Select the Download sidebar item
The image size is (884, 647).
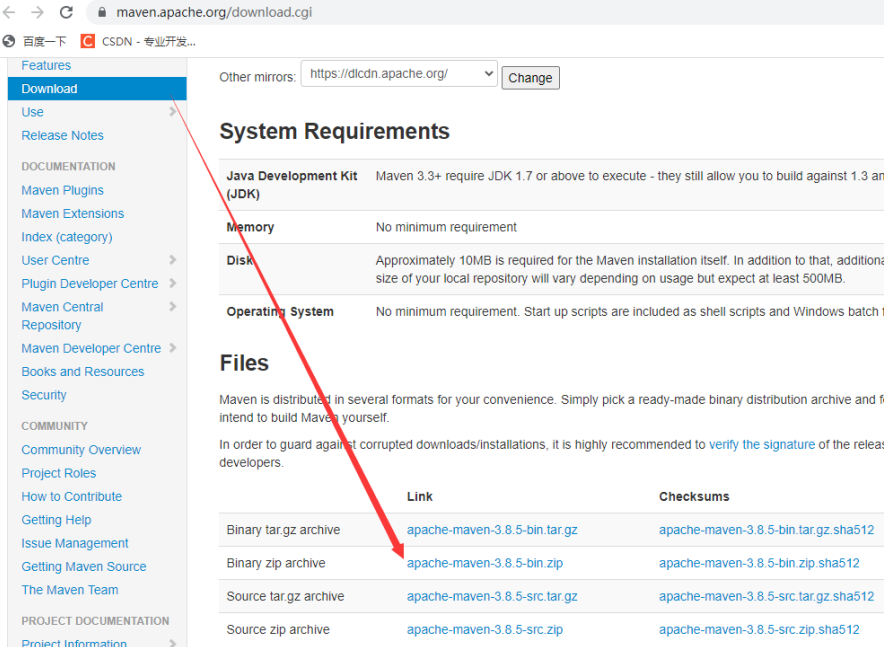coord(50,89)
